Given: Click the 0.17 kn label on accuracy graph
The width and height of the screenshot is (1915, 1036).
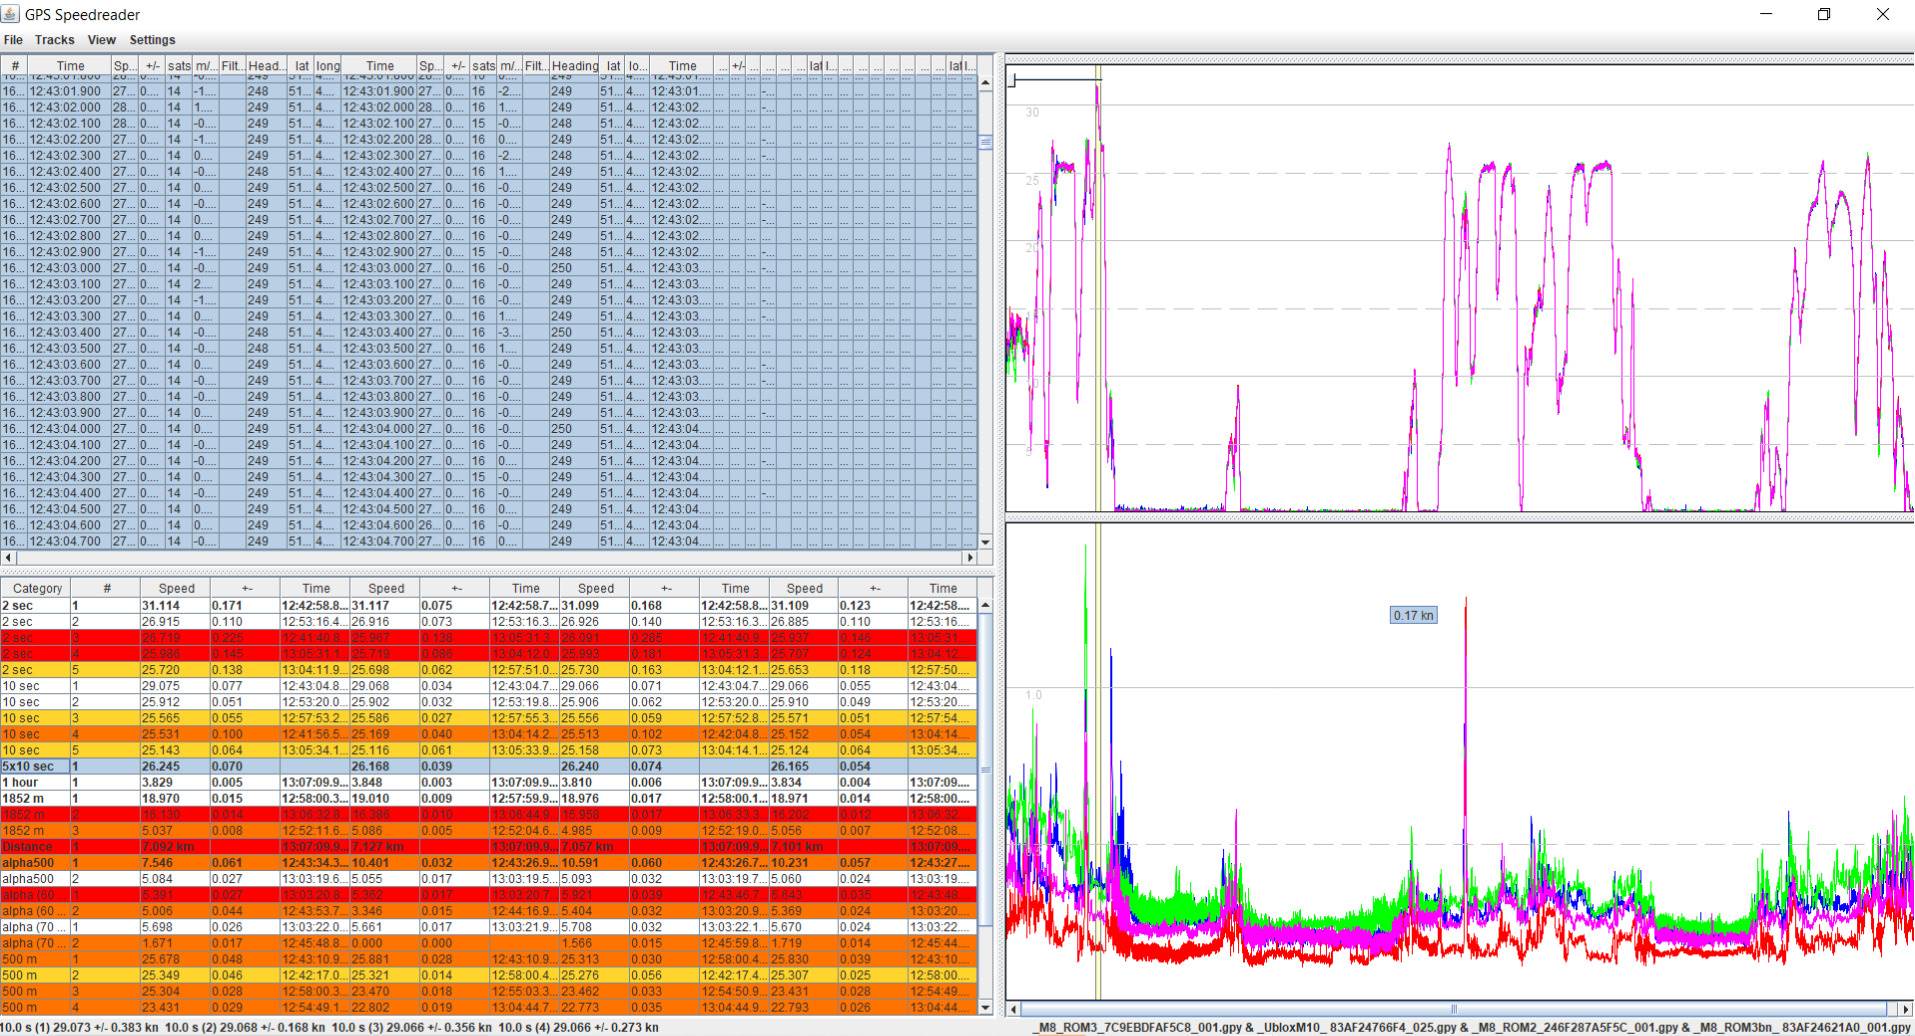Looking at the screenshot, I should [1413, 615].
